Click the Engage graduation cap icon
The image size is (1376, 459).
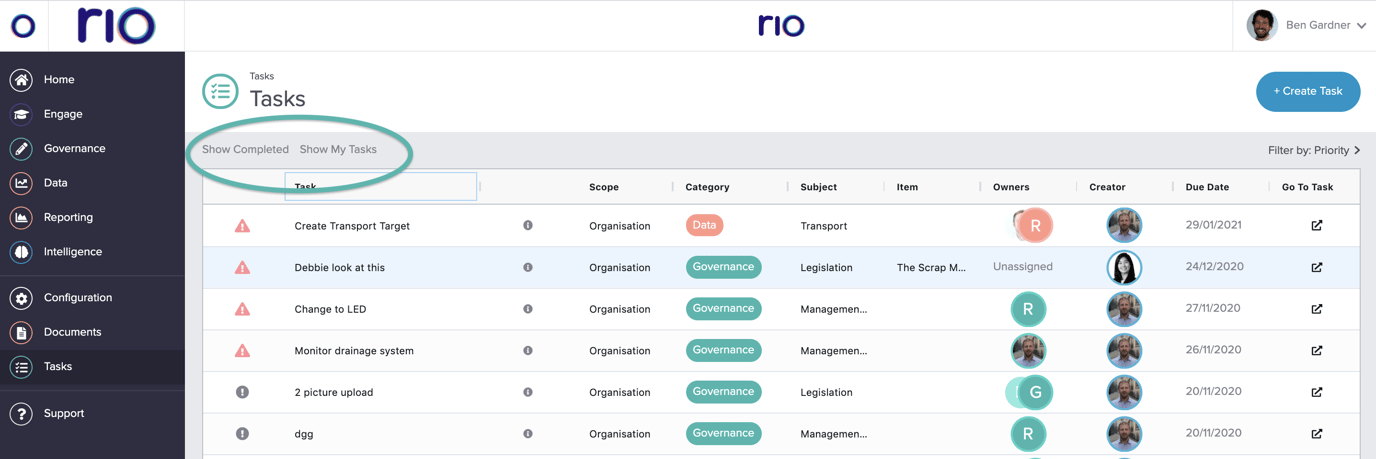(x=21, y=115)
